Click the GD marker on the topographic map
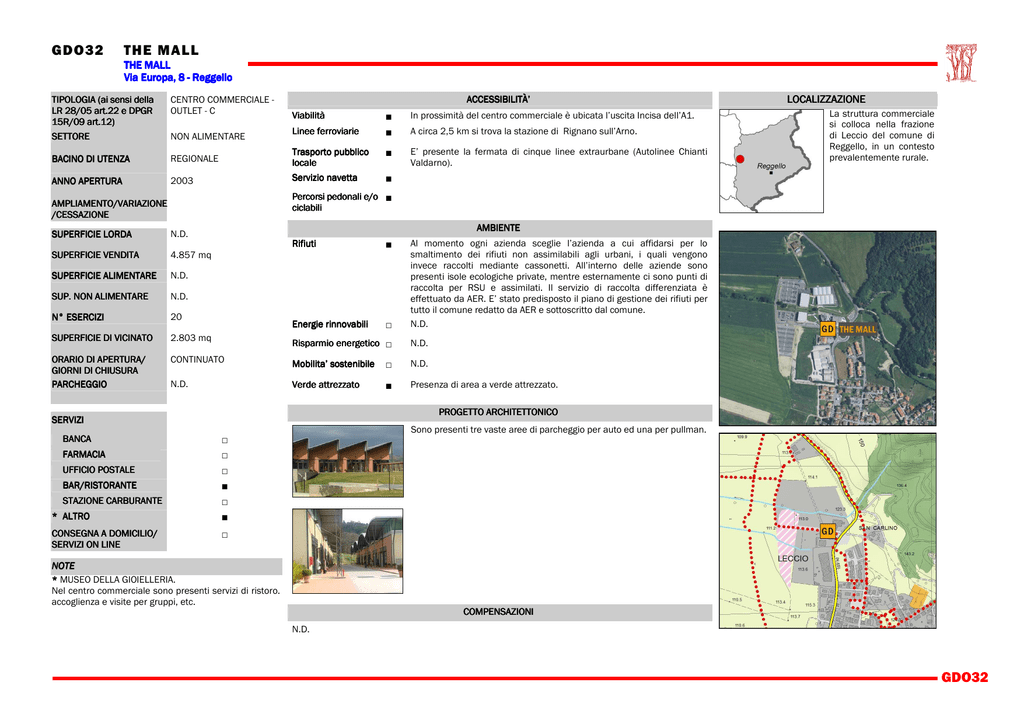 [x=827, y=531]
